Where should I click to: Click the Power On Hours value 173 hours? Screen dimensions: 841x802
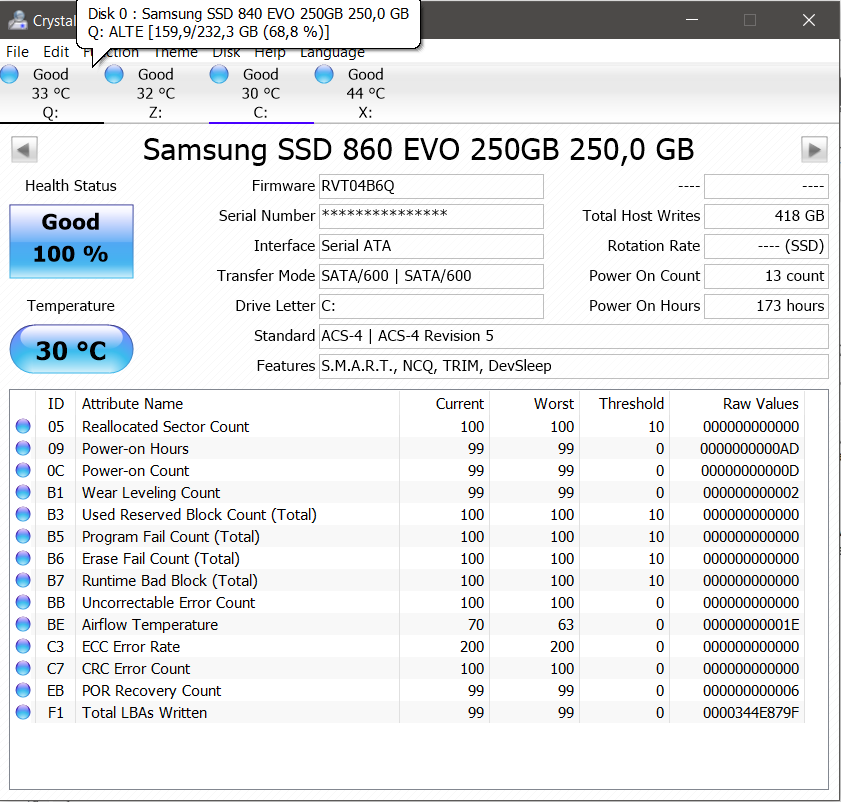point(766,306)
